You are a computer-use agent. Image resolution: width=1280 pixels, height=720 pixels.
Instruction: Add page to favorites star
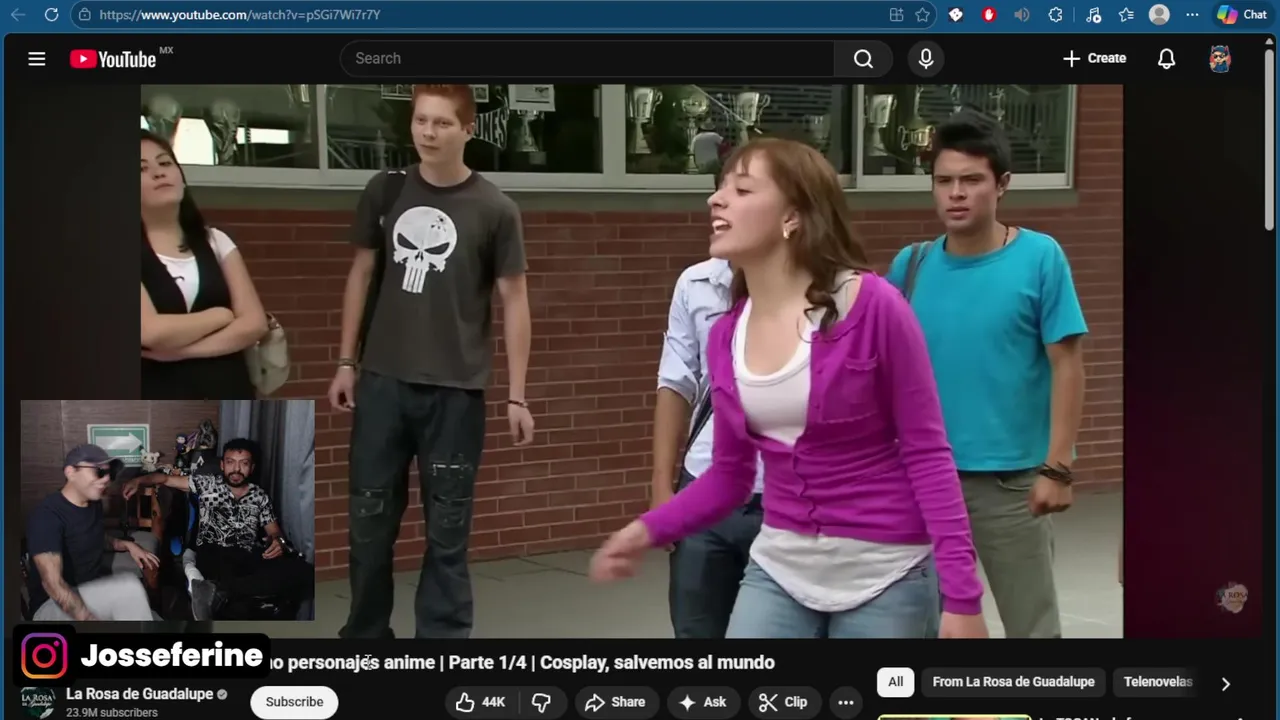pos(922,15)
